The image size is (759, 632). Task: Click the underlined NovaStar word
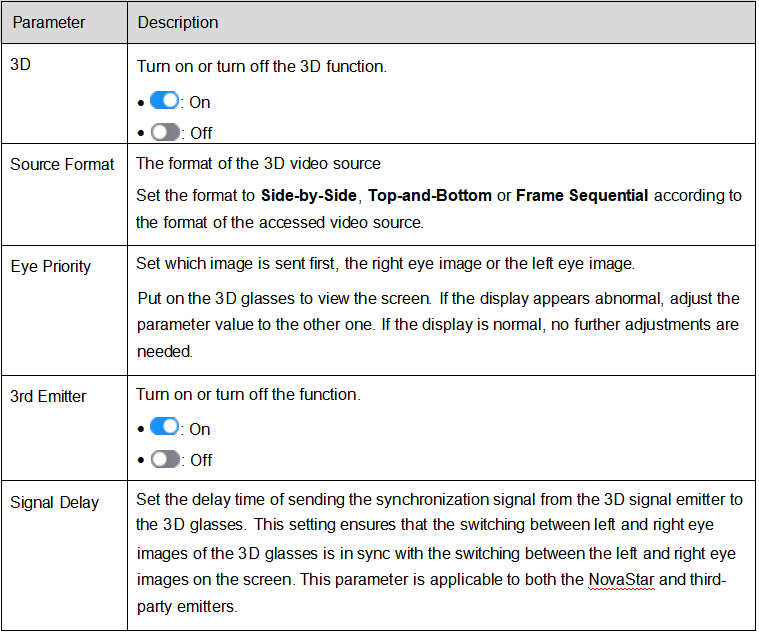pos(621,580)
